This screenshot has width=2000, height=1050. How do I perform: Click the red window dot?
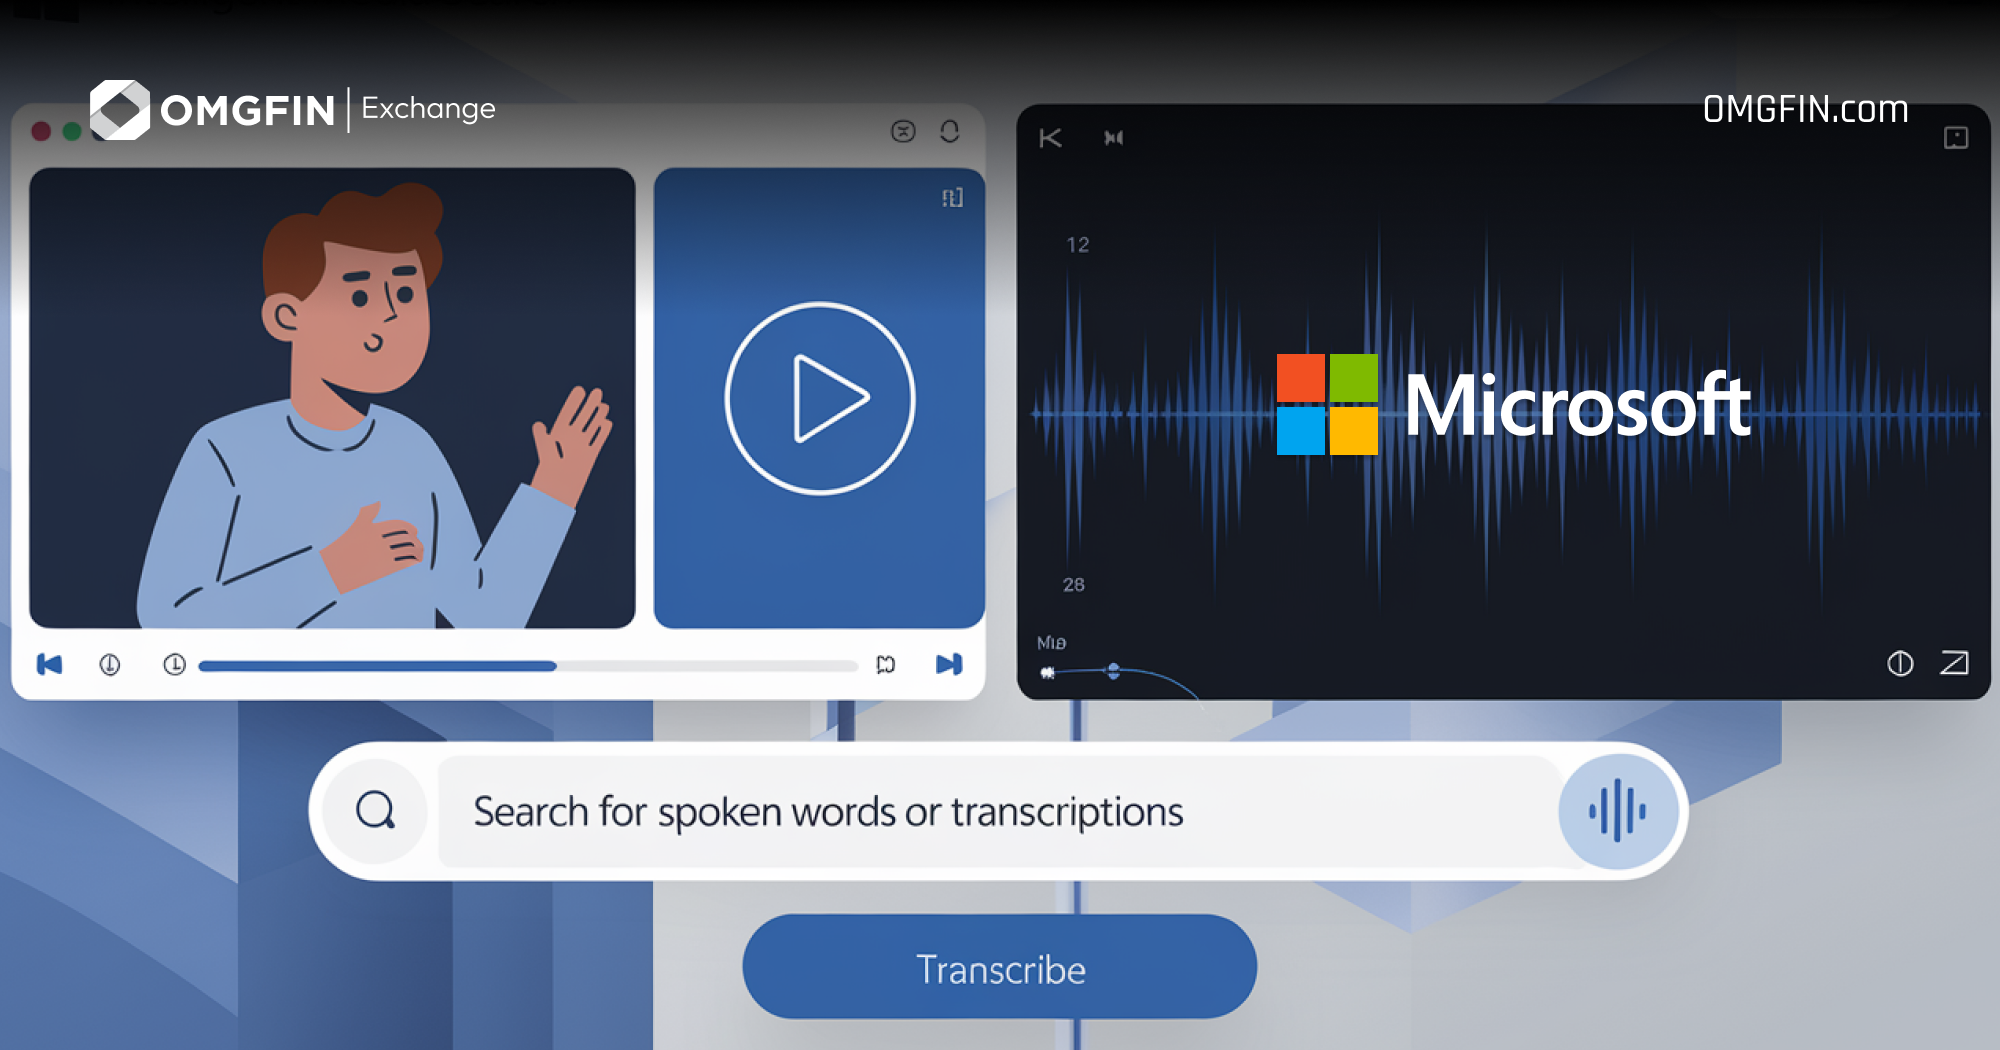click(41, 131)
